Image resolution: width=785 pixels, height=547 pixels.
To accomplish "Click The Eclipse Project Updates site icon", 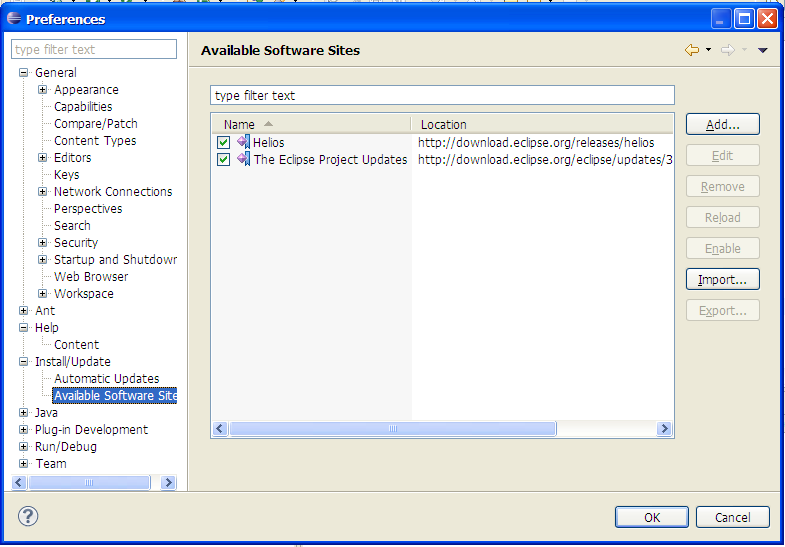I will (x=243, y=159).
